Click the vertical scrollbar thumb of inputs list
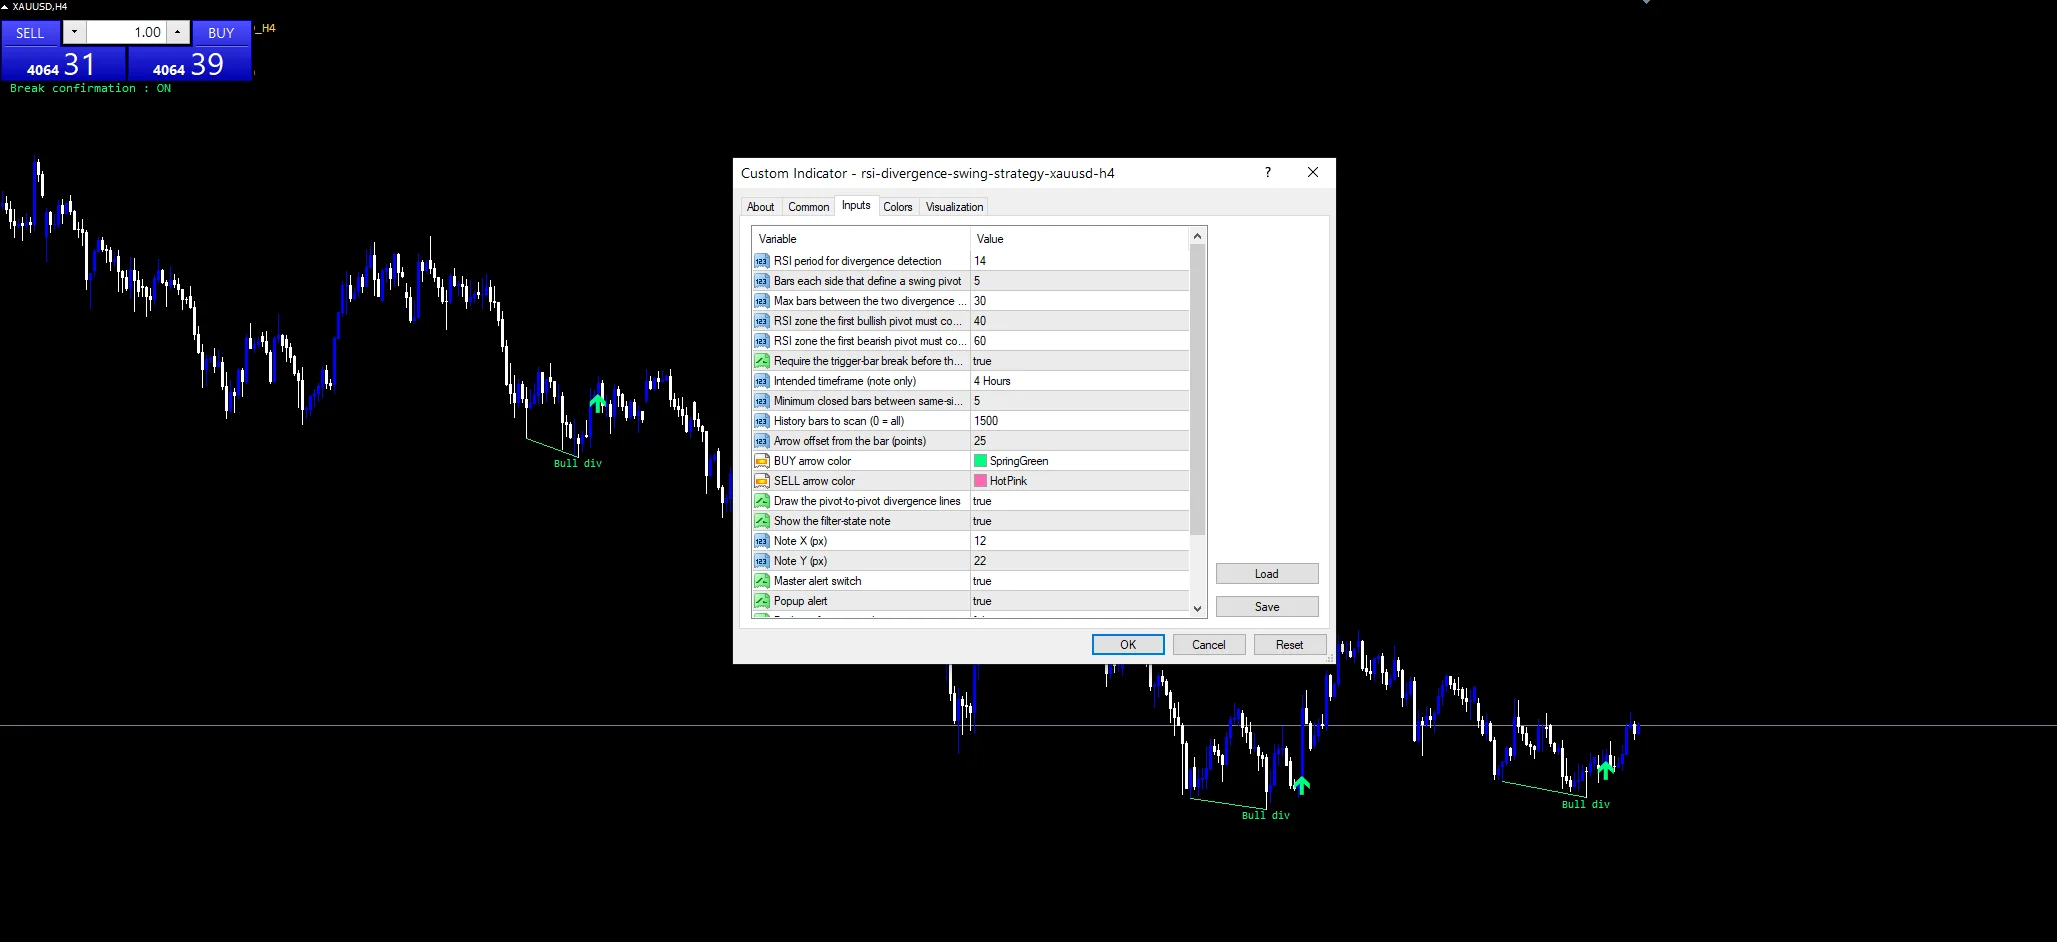The image size is (2057, 942). pos(1197,390)
